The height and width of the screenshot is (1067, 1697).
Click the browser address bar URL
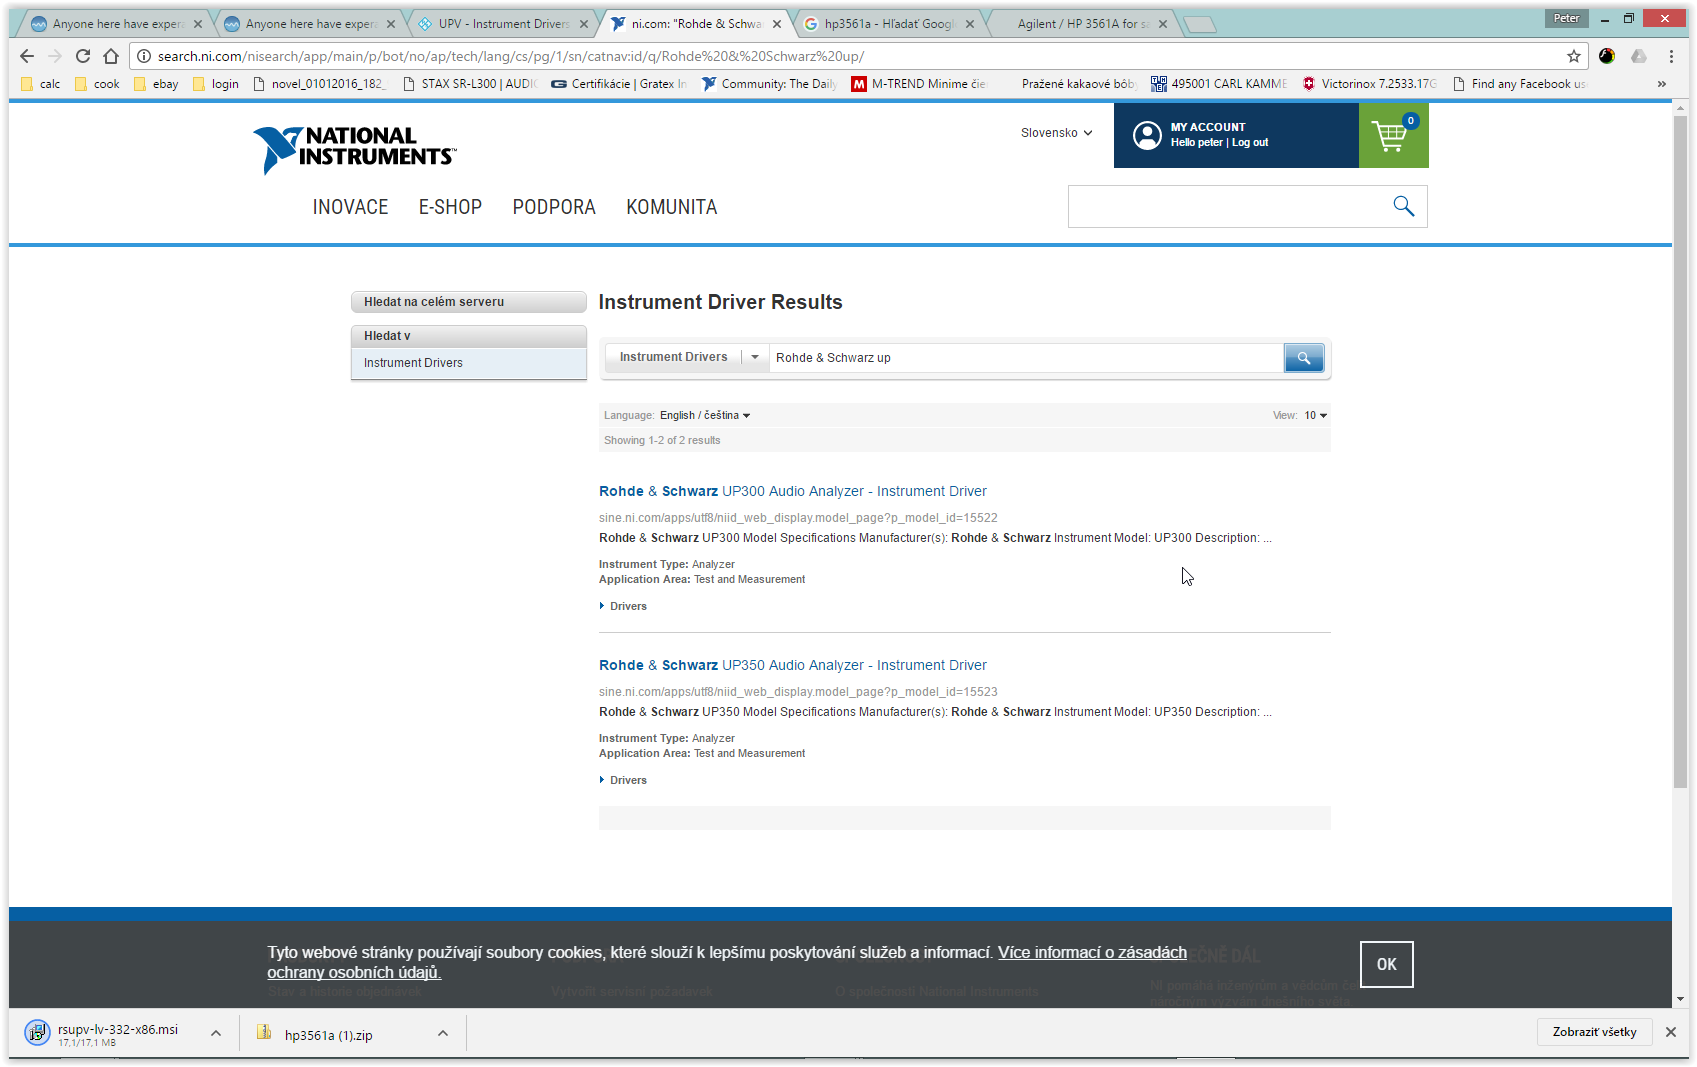[510, 56]
